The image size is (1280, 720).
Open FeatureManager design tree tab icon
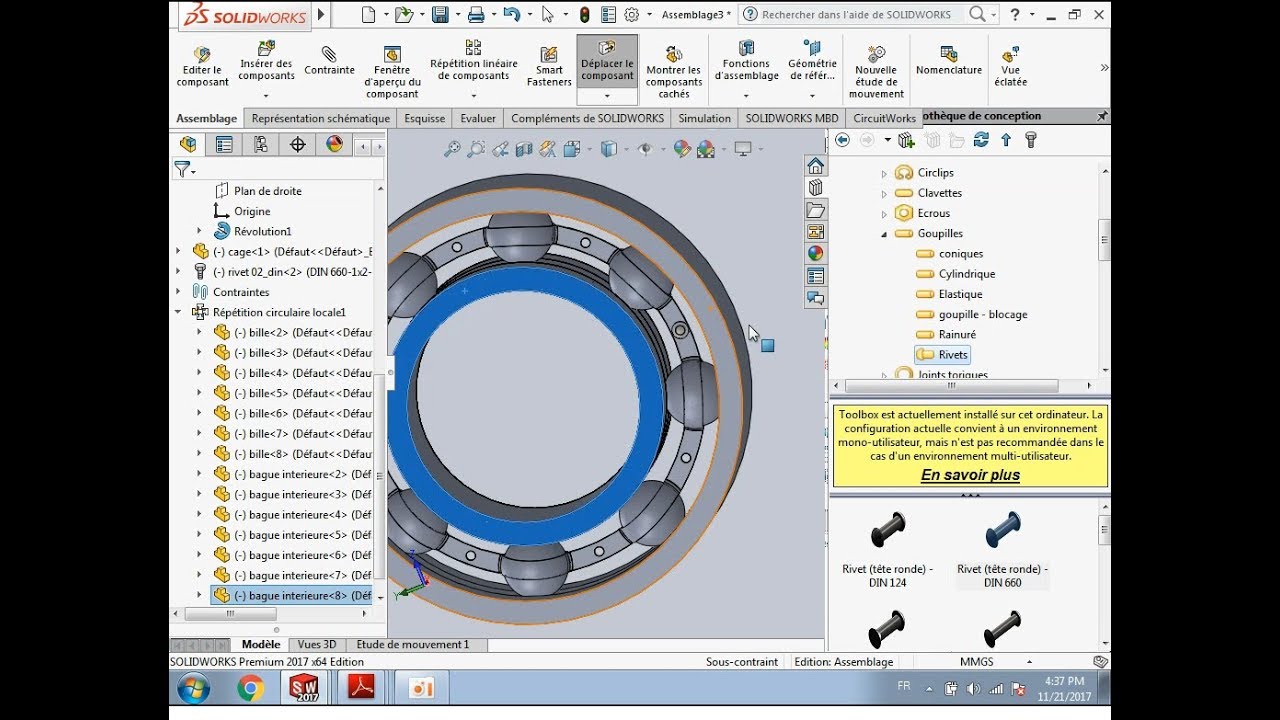pos(188,144)
